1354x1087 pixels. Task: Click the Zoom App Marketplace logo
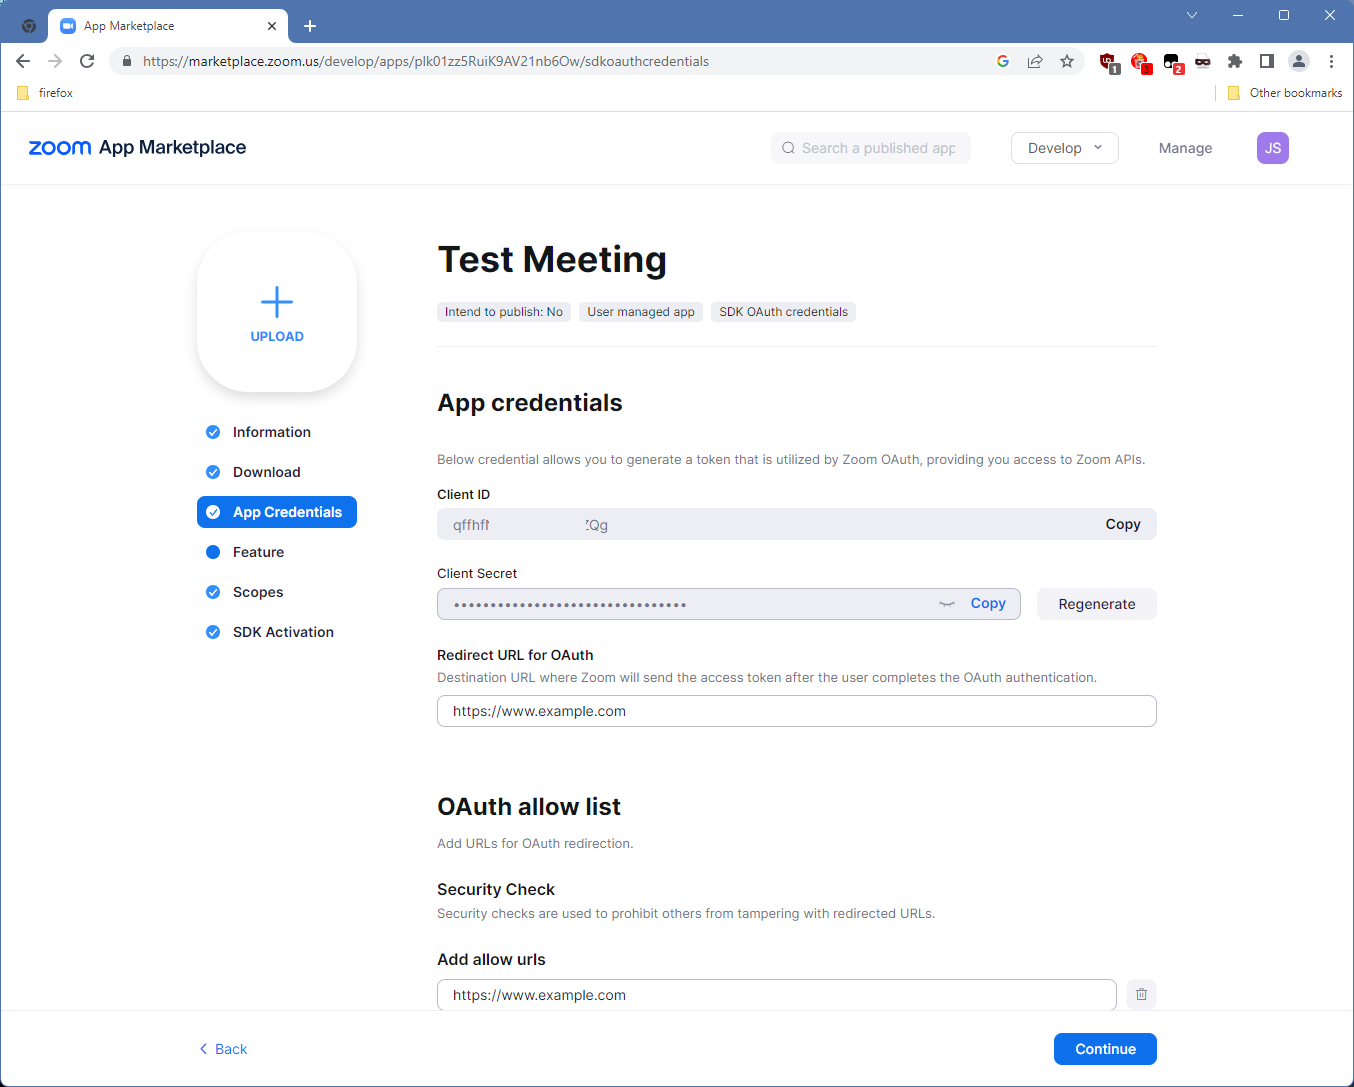tap(137, 148)
